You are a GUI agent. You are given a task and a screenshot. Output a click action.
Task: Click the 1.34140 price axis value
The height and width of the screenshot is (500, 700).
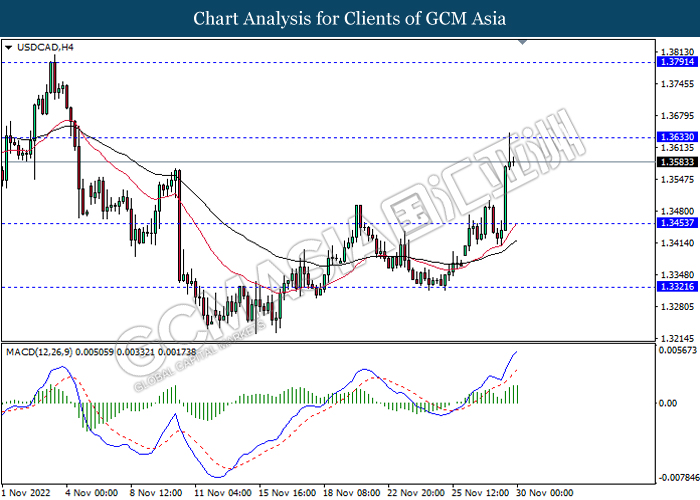(678, 243)
